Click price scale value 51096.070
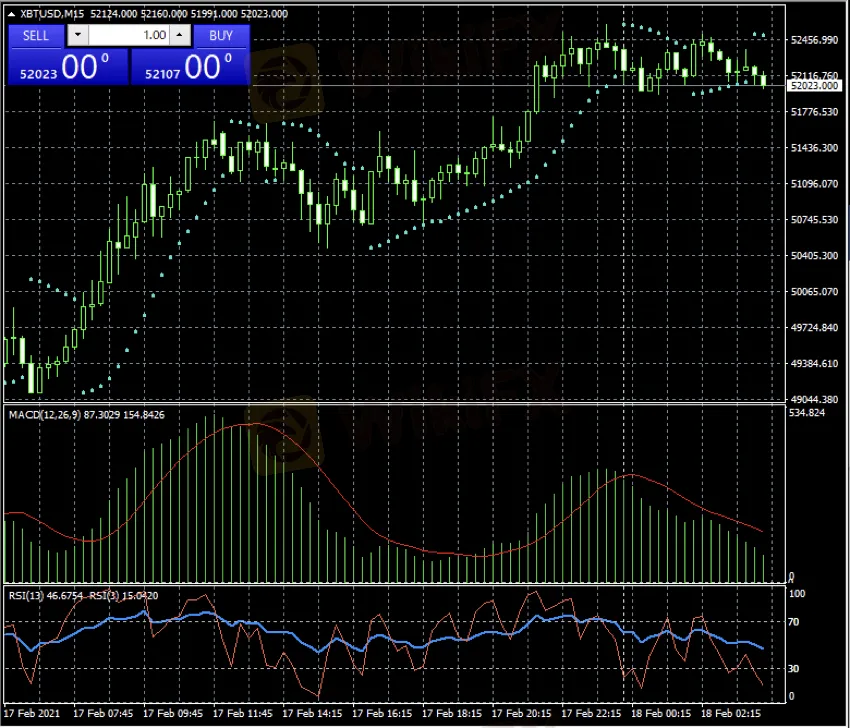 coord(815,184)
